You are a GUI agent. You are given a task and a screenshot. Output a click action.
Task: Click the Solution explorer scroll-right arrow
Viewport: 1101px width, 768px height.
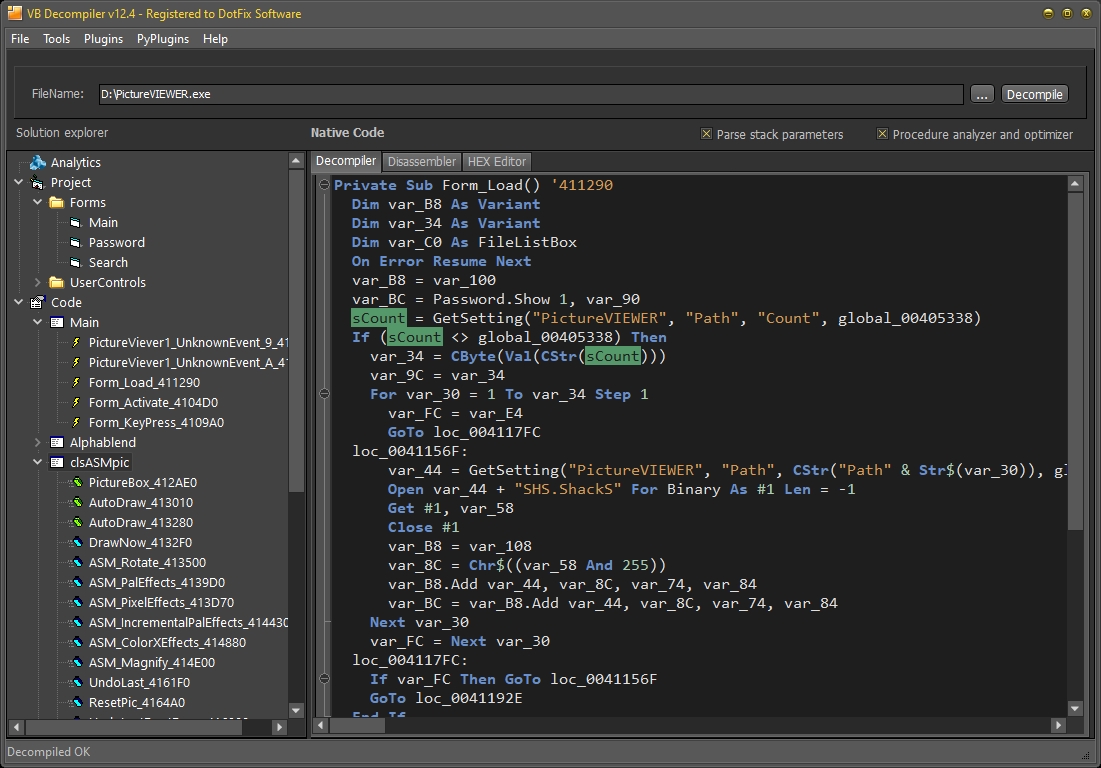click(279, 727)
